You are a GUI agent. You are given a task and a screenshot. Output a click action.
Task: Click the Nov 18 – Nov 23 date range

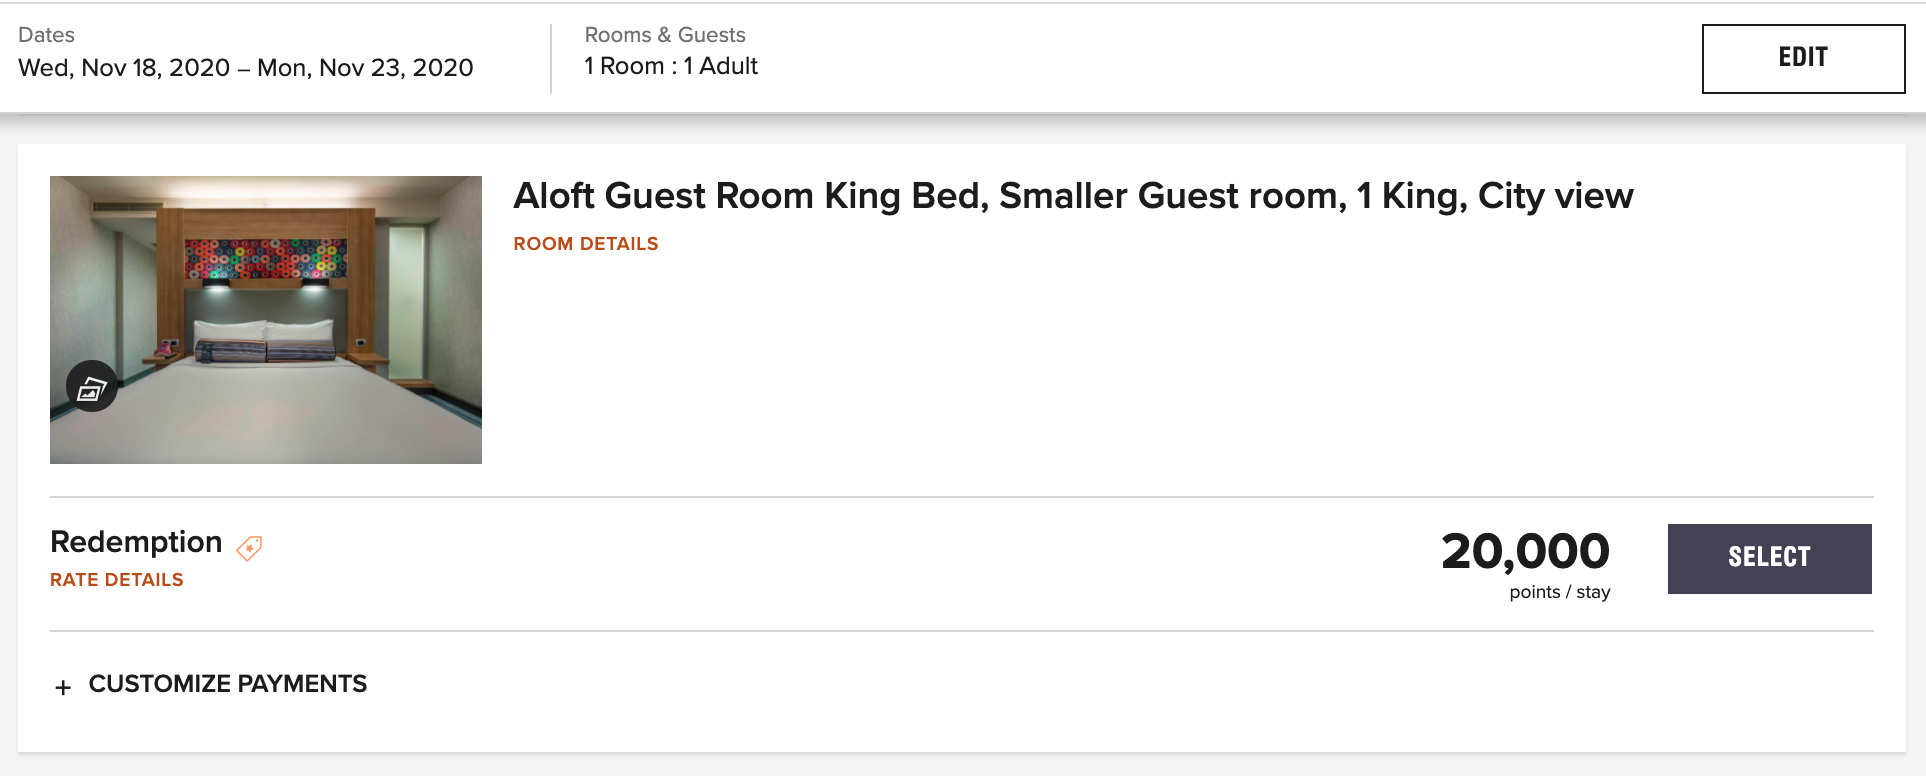point(246,68)
